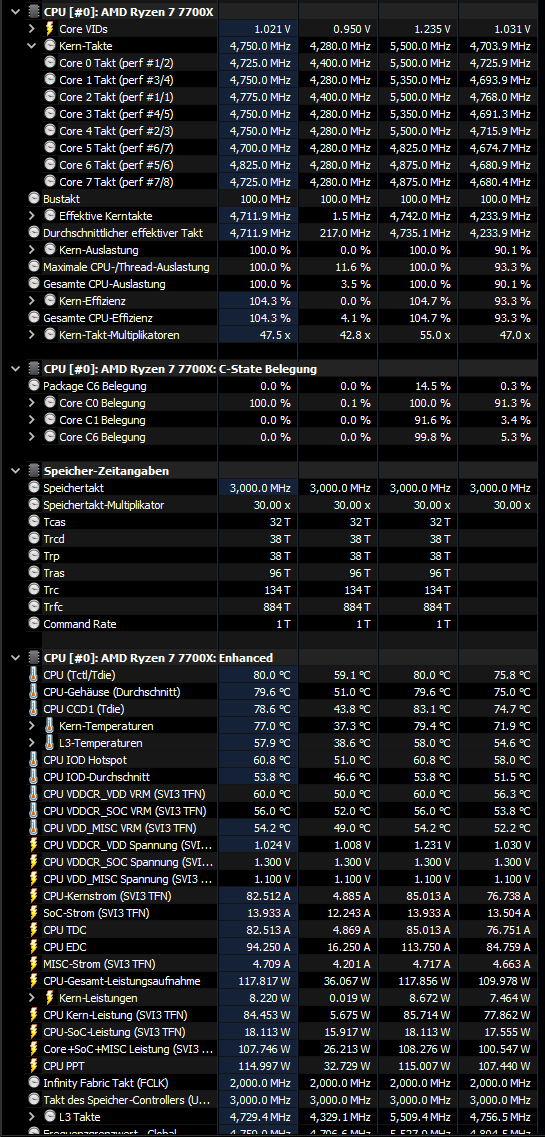Click the clock icon of Core 0 Takt
This screenshot has height=1137, width=545.
tap(49, 63)
